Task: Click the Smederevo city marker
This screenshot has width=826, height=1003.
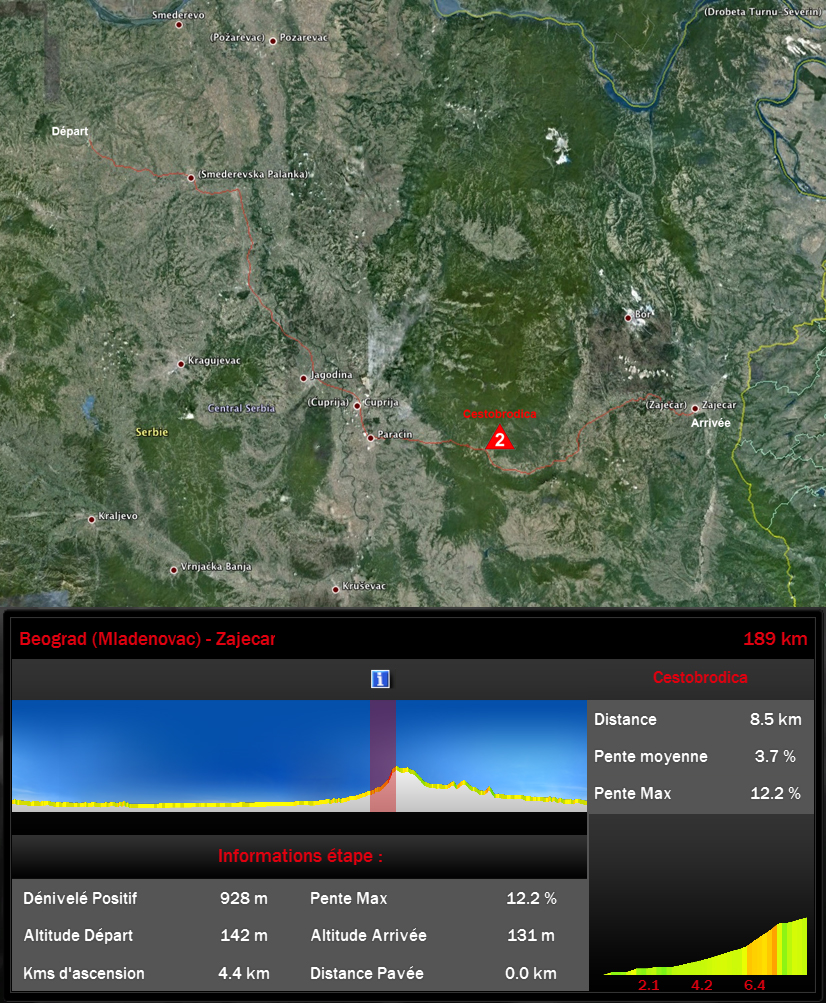Action: point(179,25)
